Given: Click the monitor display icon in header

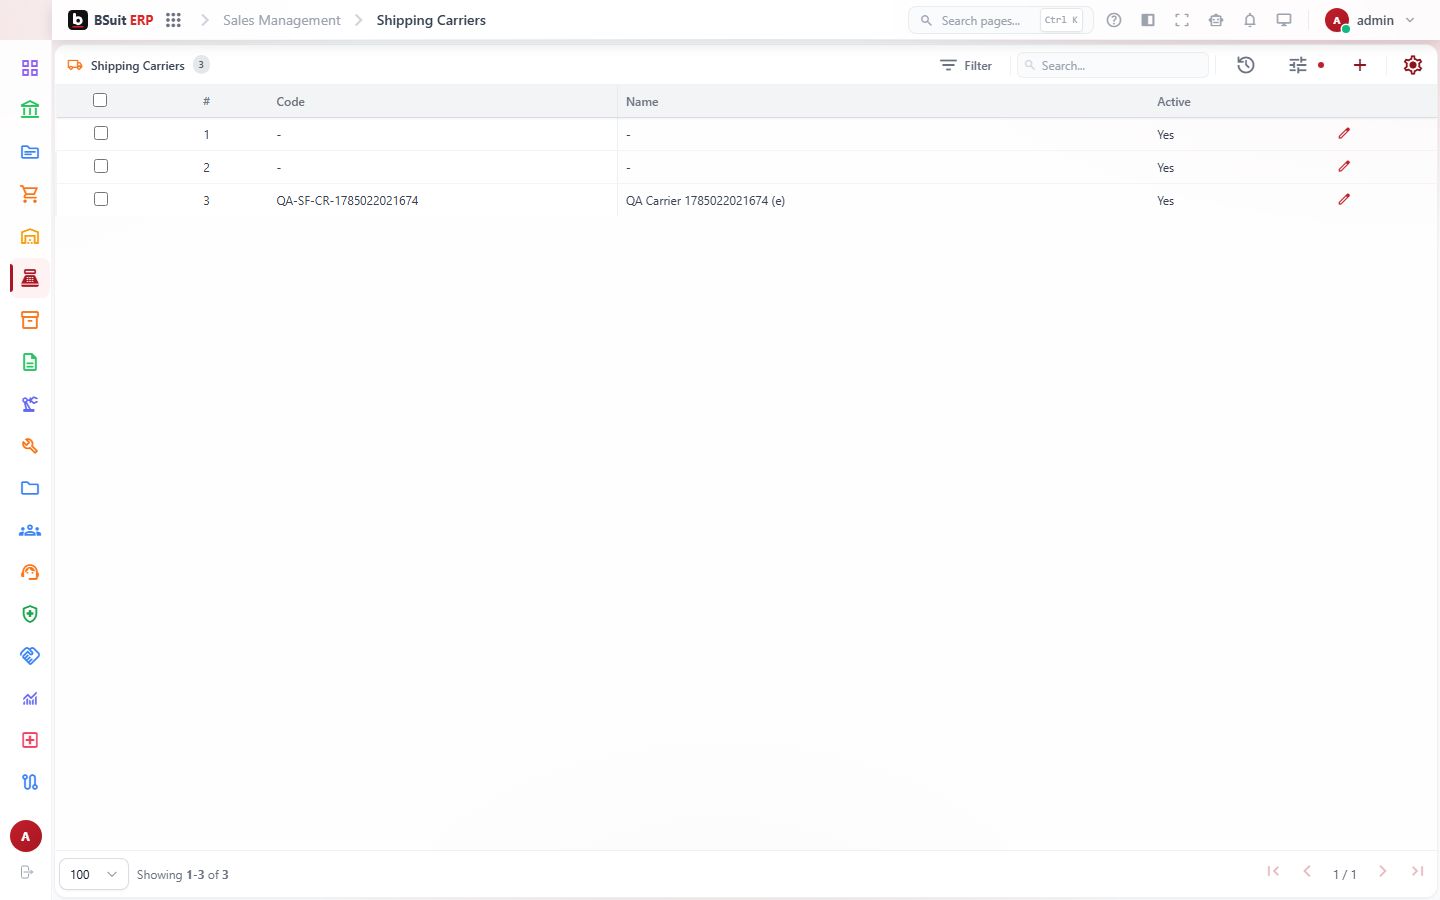Looking at the screenshot, I should pyautogui.click(x=1284, y=20).
